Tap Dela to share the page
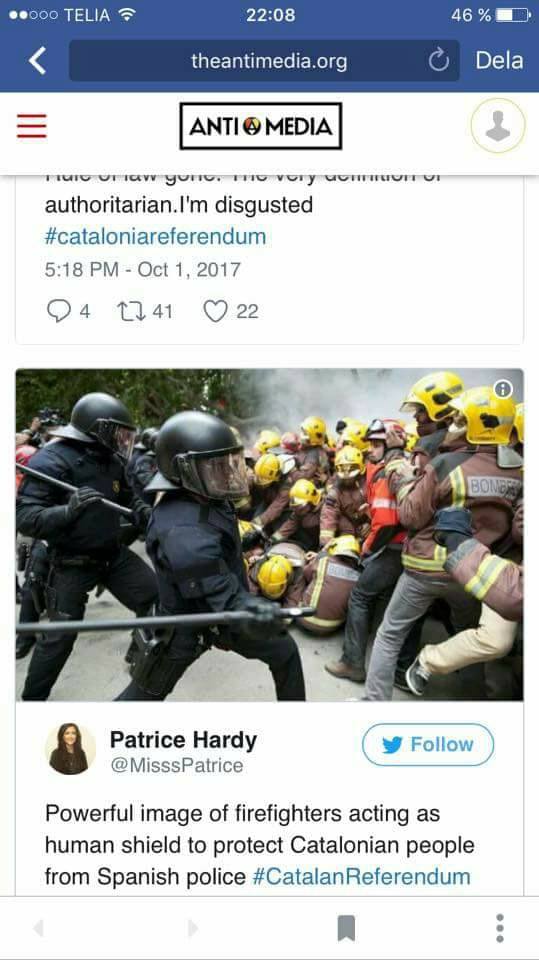This screenshot has width=539, height=960. coord(499,61)
